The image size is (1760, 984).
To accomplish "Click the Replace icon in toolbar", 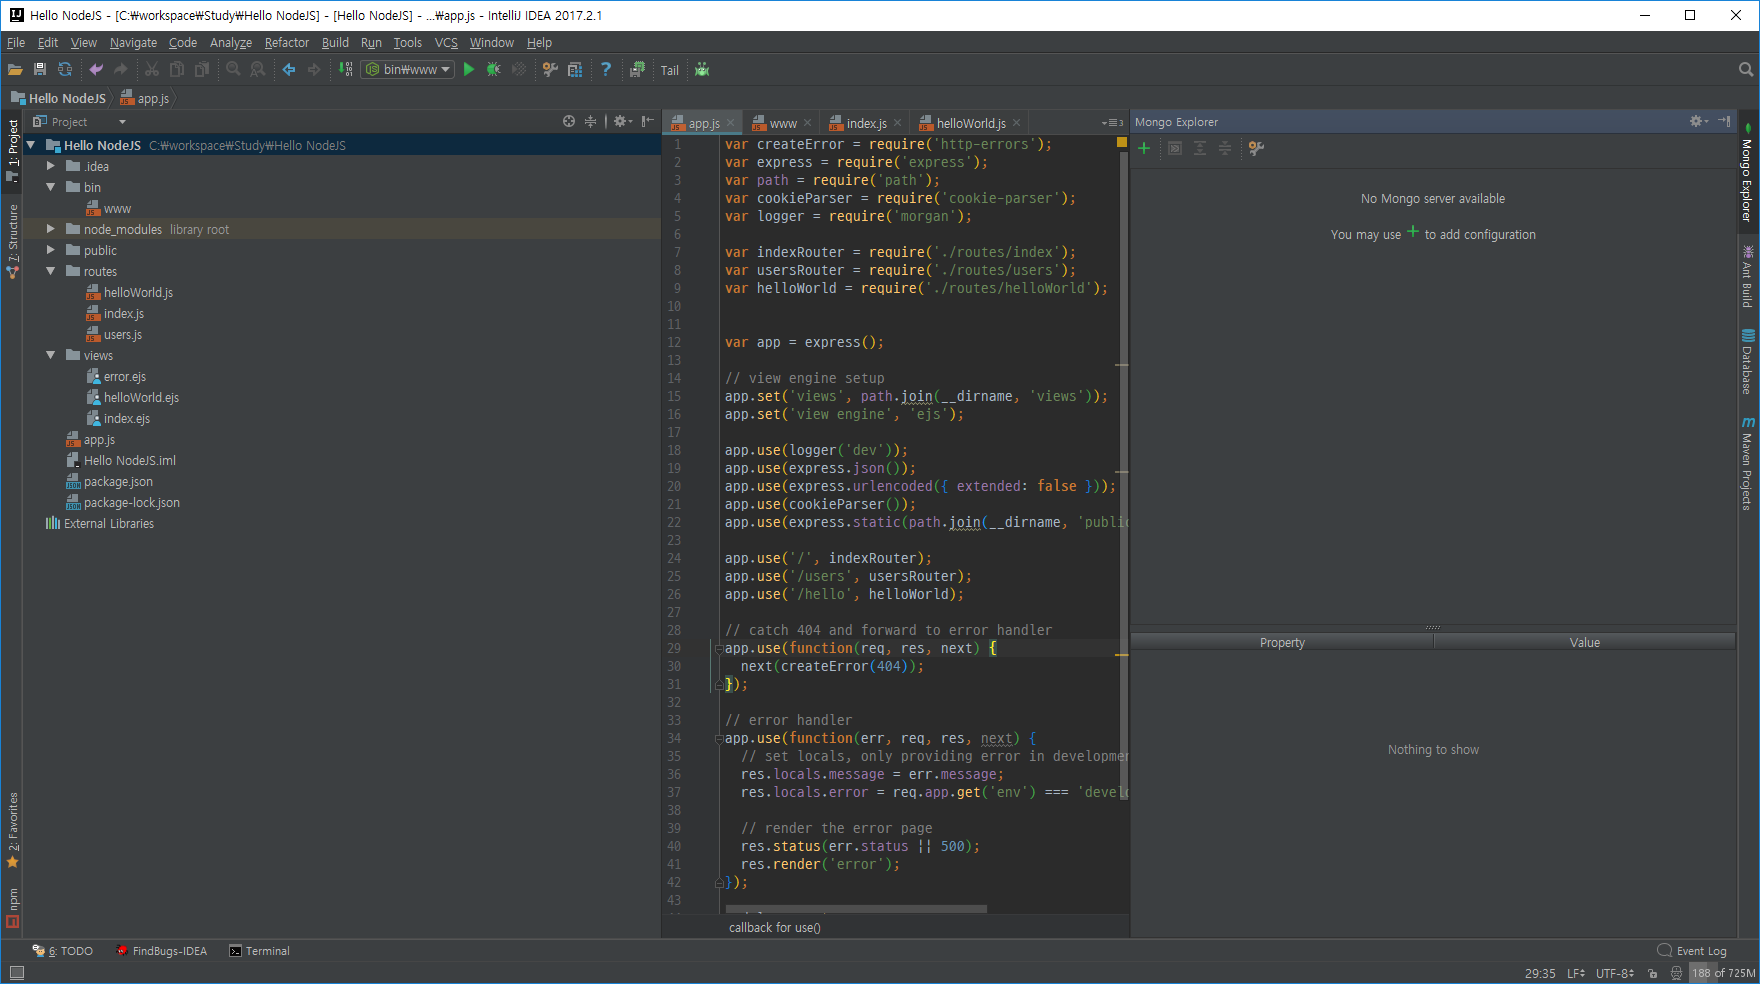I will click(258, 70).
